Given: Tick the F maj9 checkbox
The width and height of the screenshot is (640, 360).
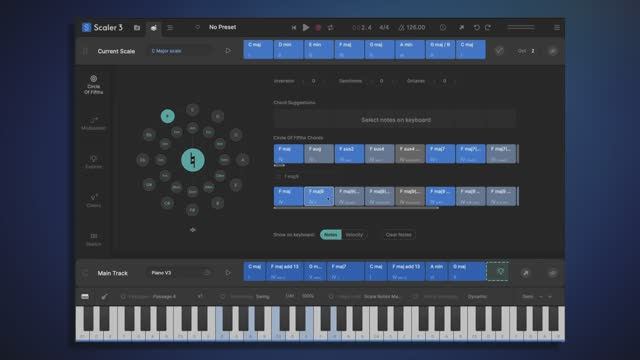Looking at the screenshot, I should 278,176.
